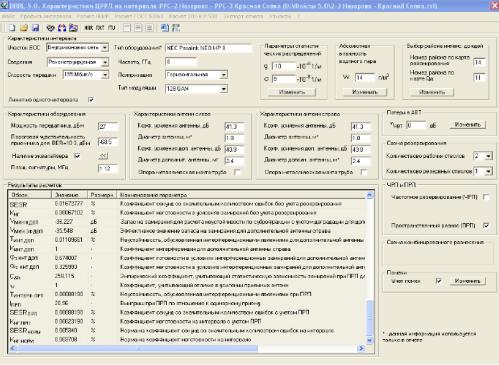Click the New file toolbar icon

click(12, 28)
